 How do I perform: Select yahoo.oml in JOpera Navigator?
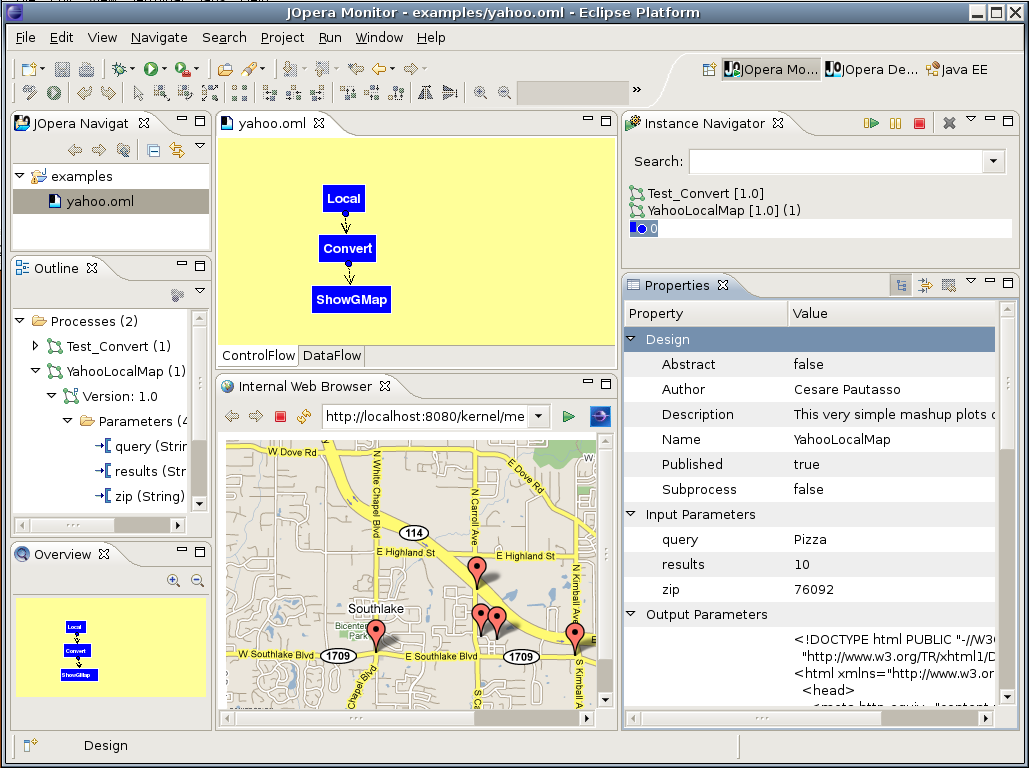coord(111,202)
